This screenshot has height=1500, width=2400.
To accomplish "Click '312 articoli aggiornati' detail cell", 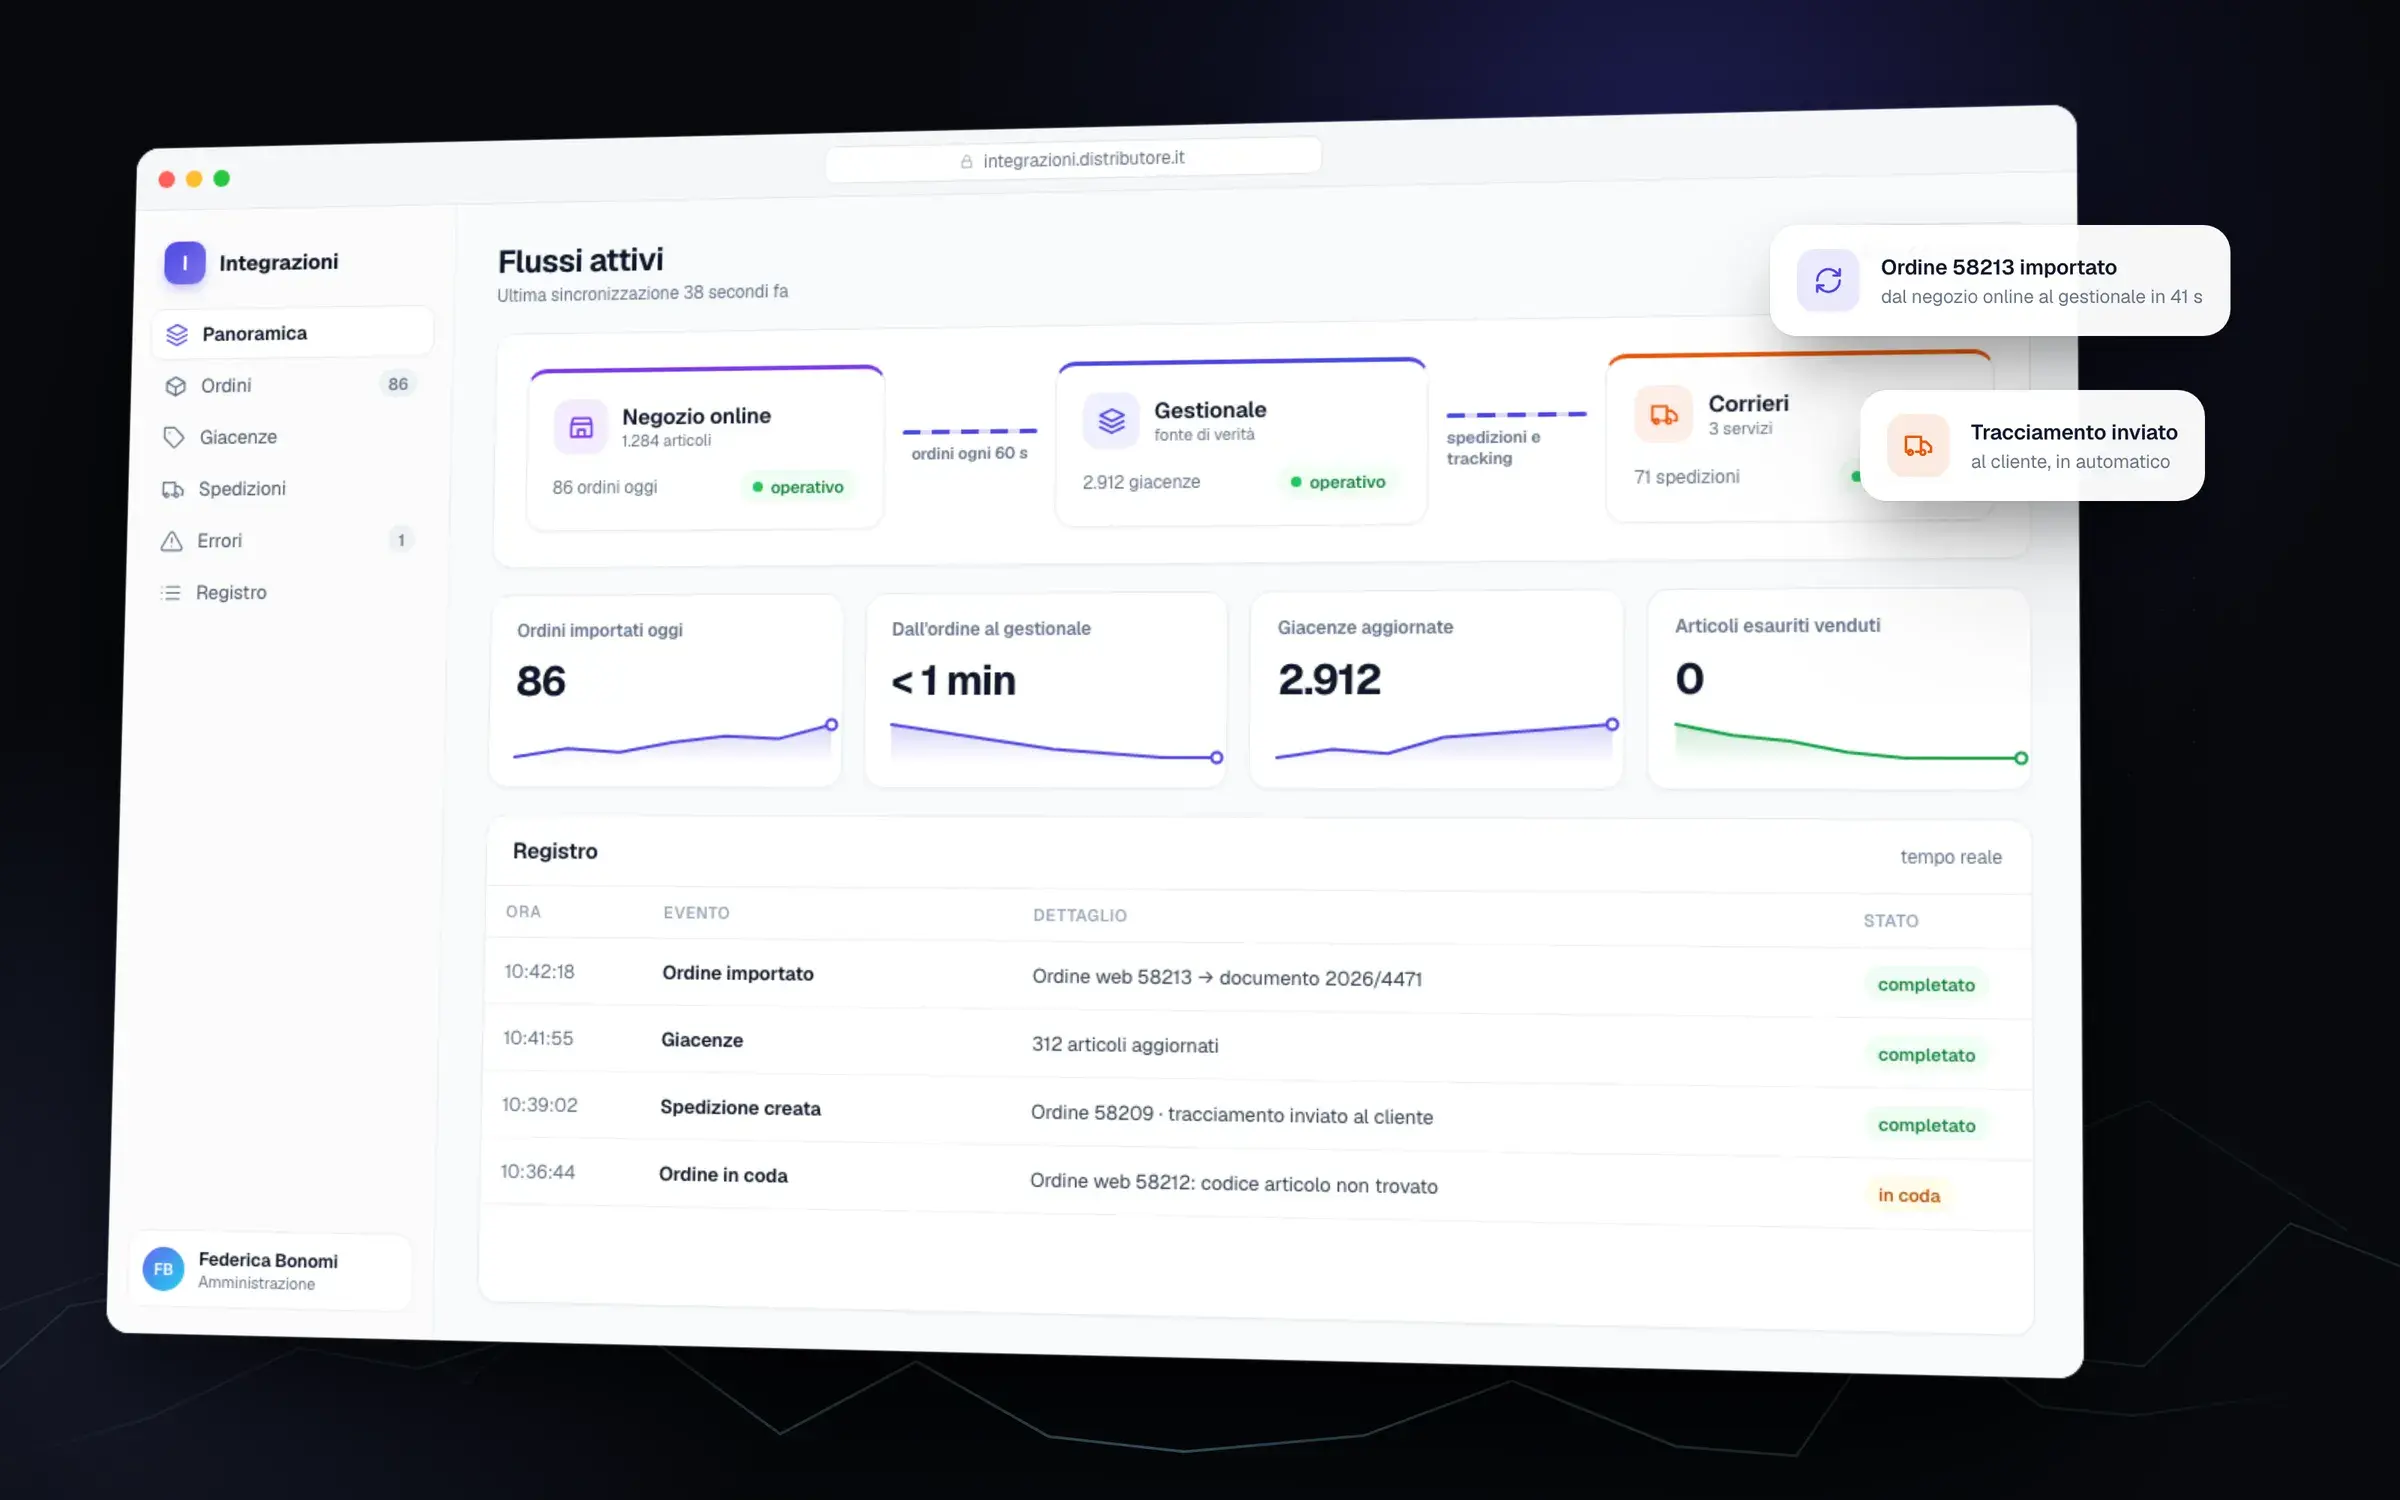I will coord(1125,1045).
